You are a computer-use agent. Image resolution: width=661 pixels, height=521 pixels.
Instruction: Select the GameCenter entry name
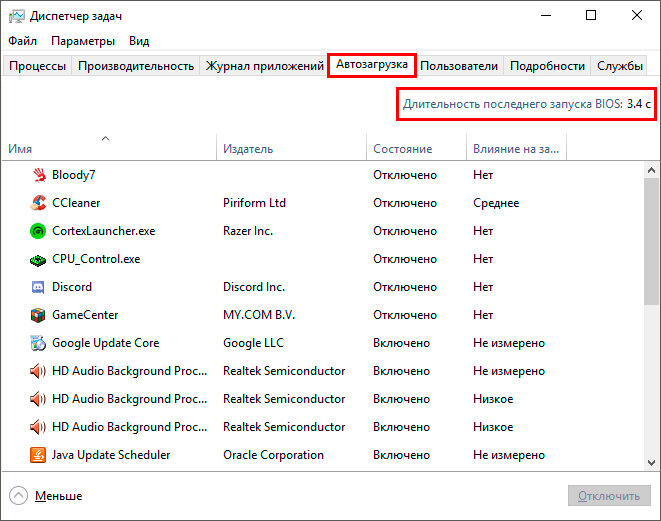pyautogui.click(x=85, y=315)
